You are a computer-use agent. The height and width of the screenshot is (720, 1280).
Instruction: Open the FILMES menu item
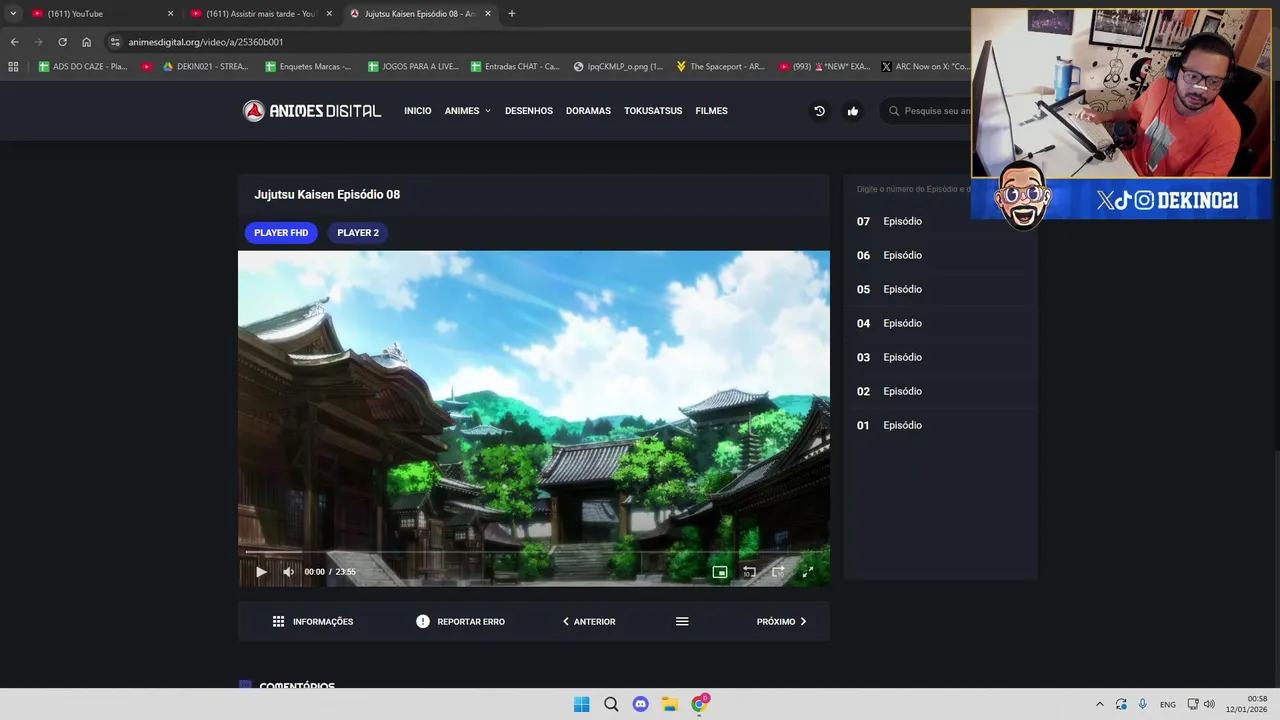[x=712, y=111]
